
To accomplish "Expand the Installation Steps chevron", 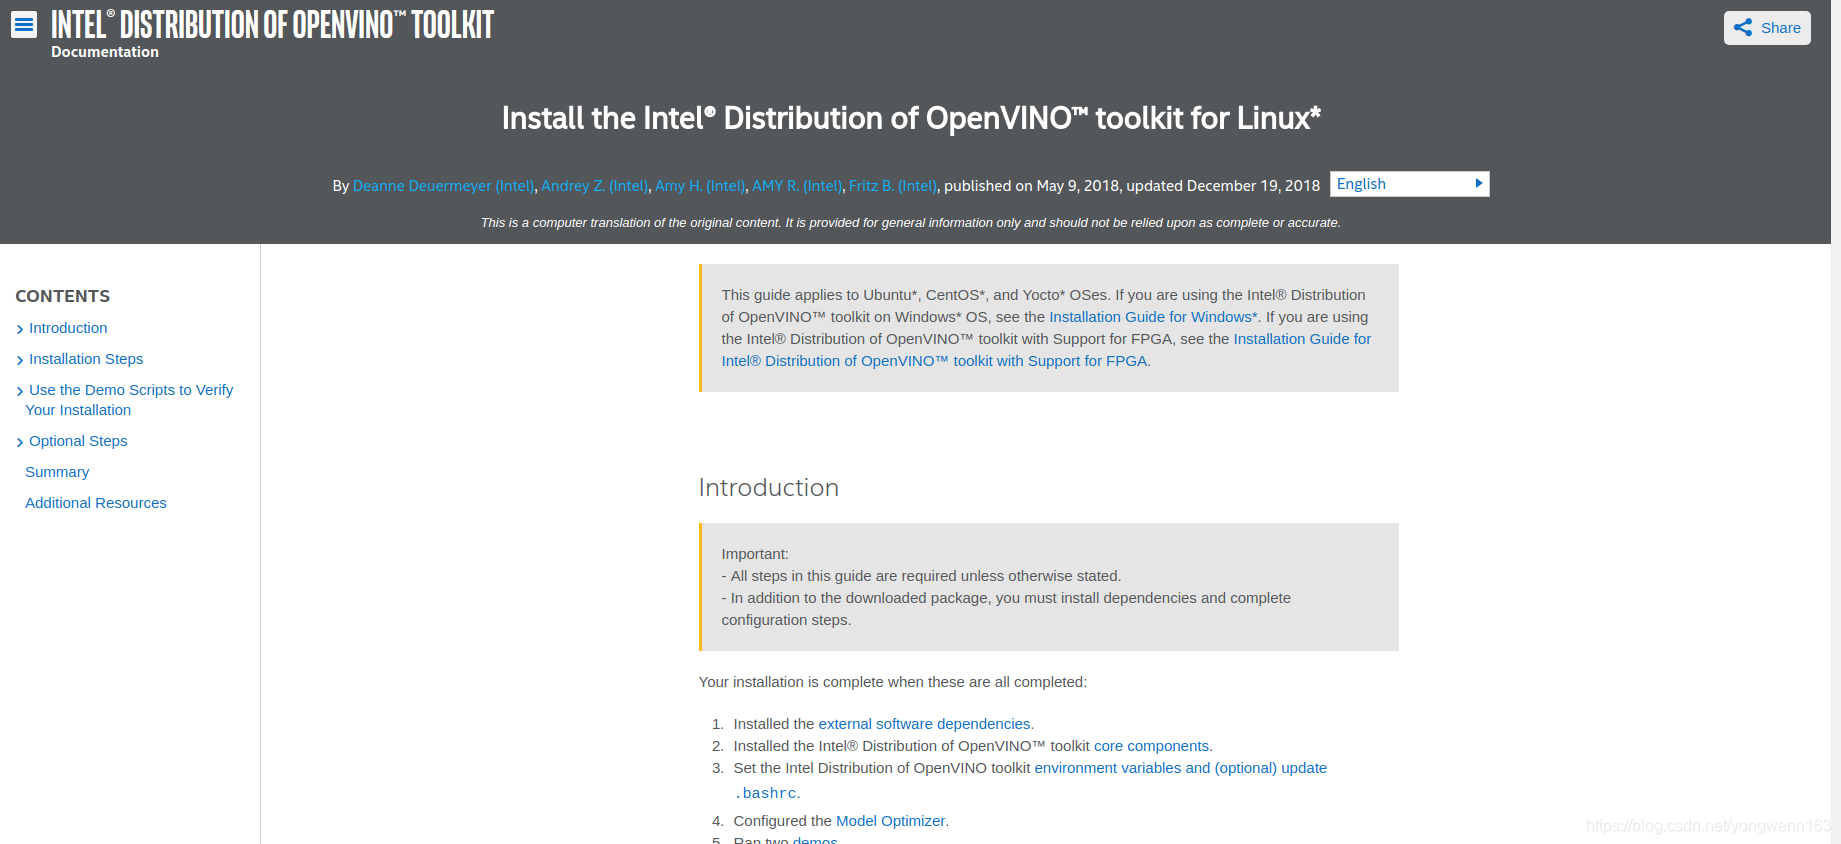I will pyautogui.click(x=20, y=360).
